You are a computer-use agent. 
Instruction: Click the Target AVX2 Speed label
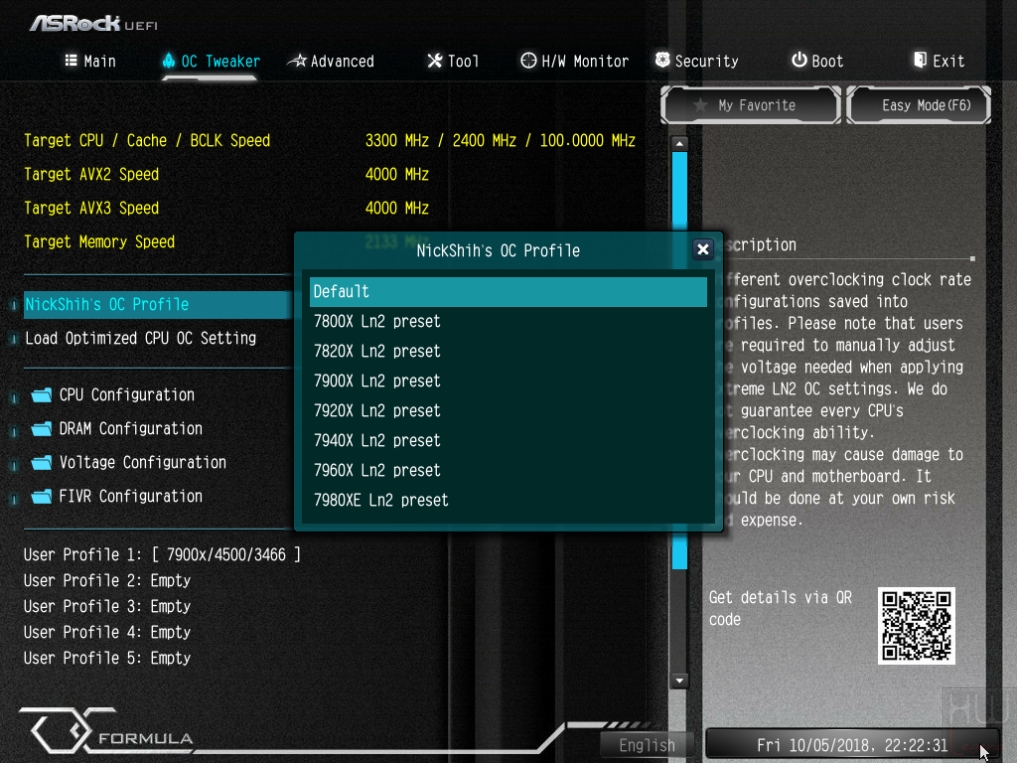[x=91, y=175]
